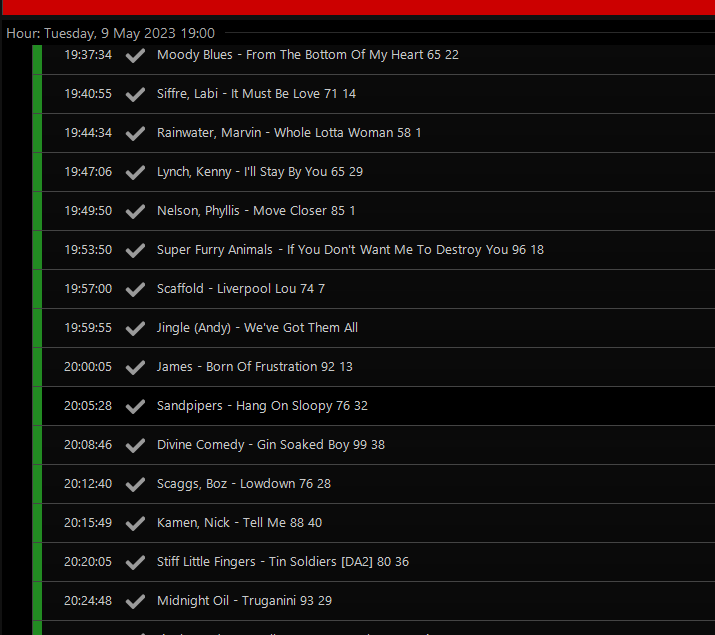This screenshot has height=635, width=715.
Task: Select Kamen, Nick - Tell Me row
Action: 374,523
